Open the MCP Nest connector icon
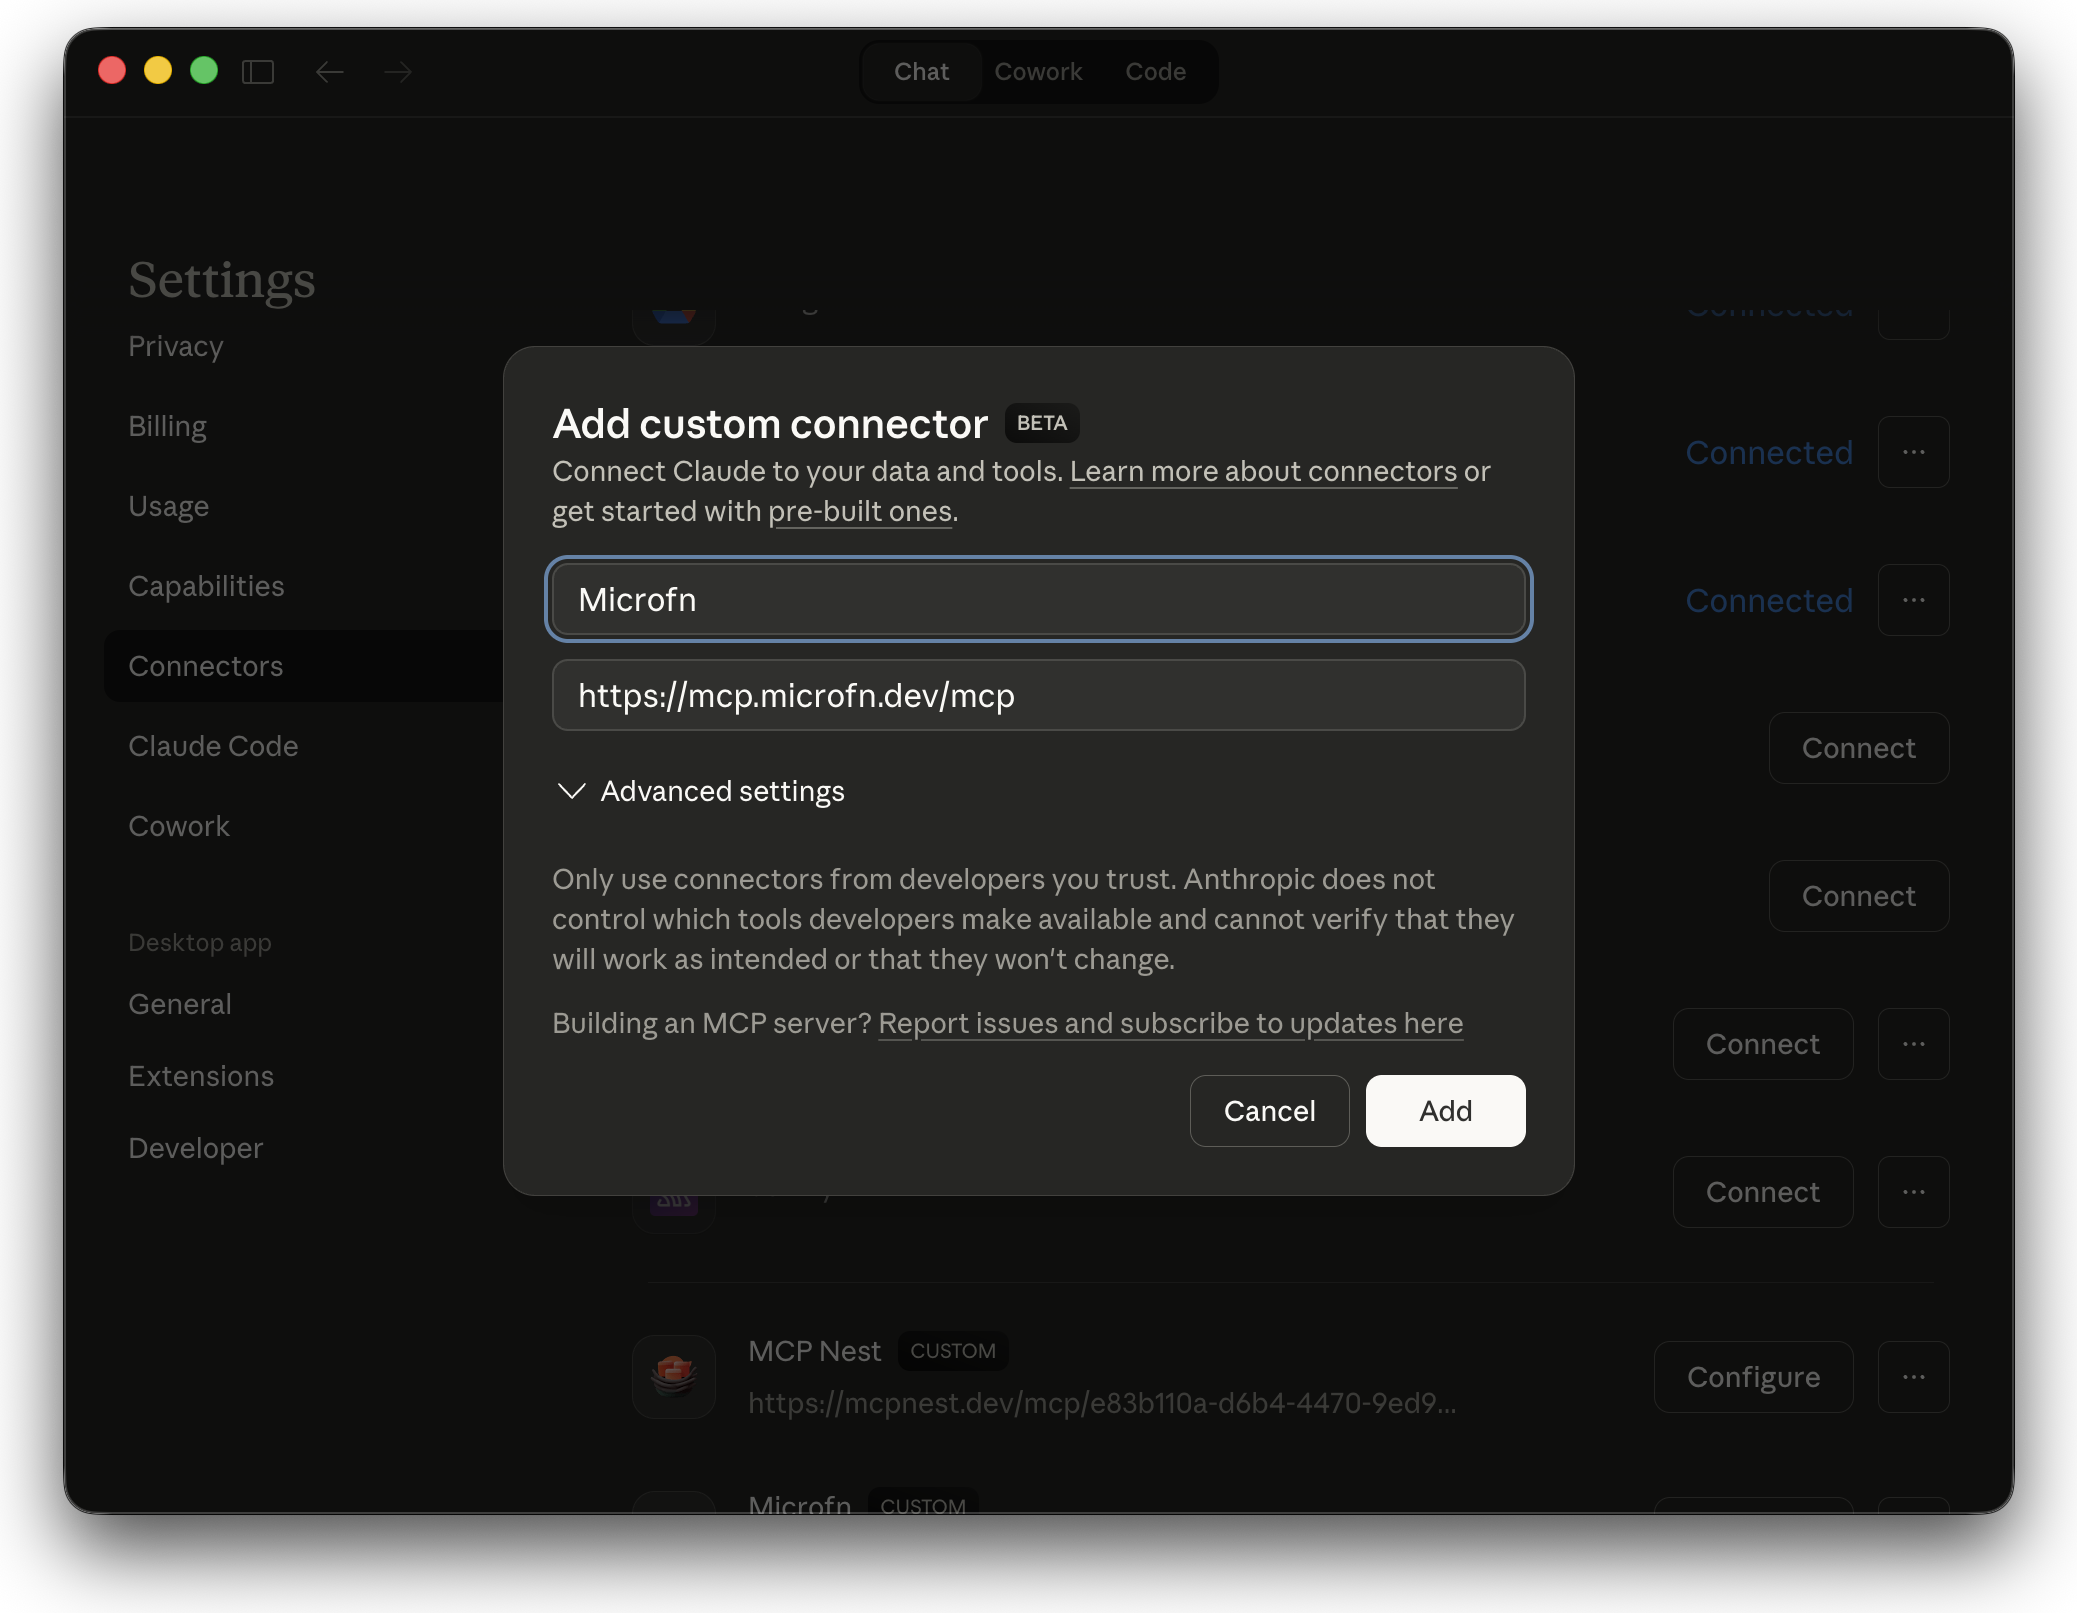This screenshot has width=2077, height=1613. (674, 1377)
